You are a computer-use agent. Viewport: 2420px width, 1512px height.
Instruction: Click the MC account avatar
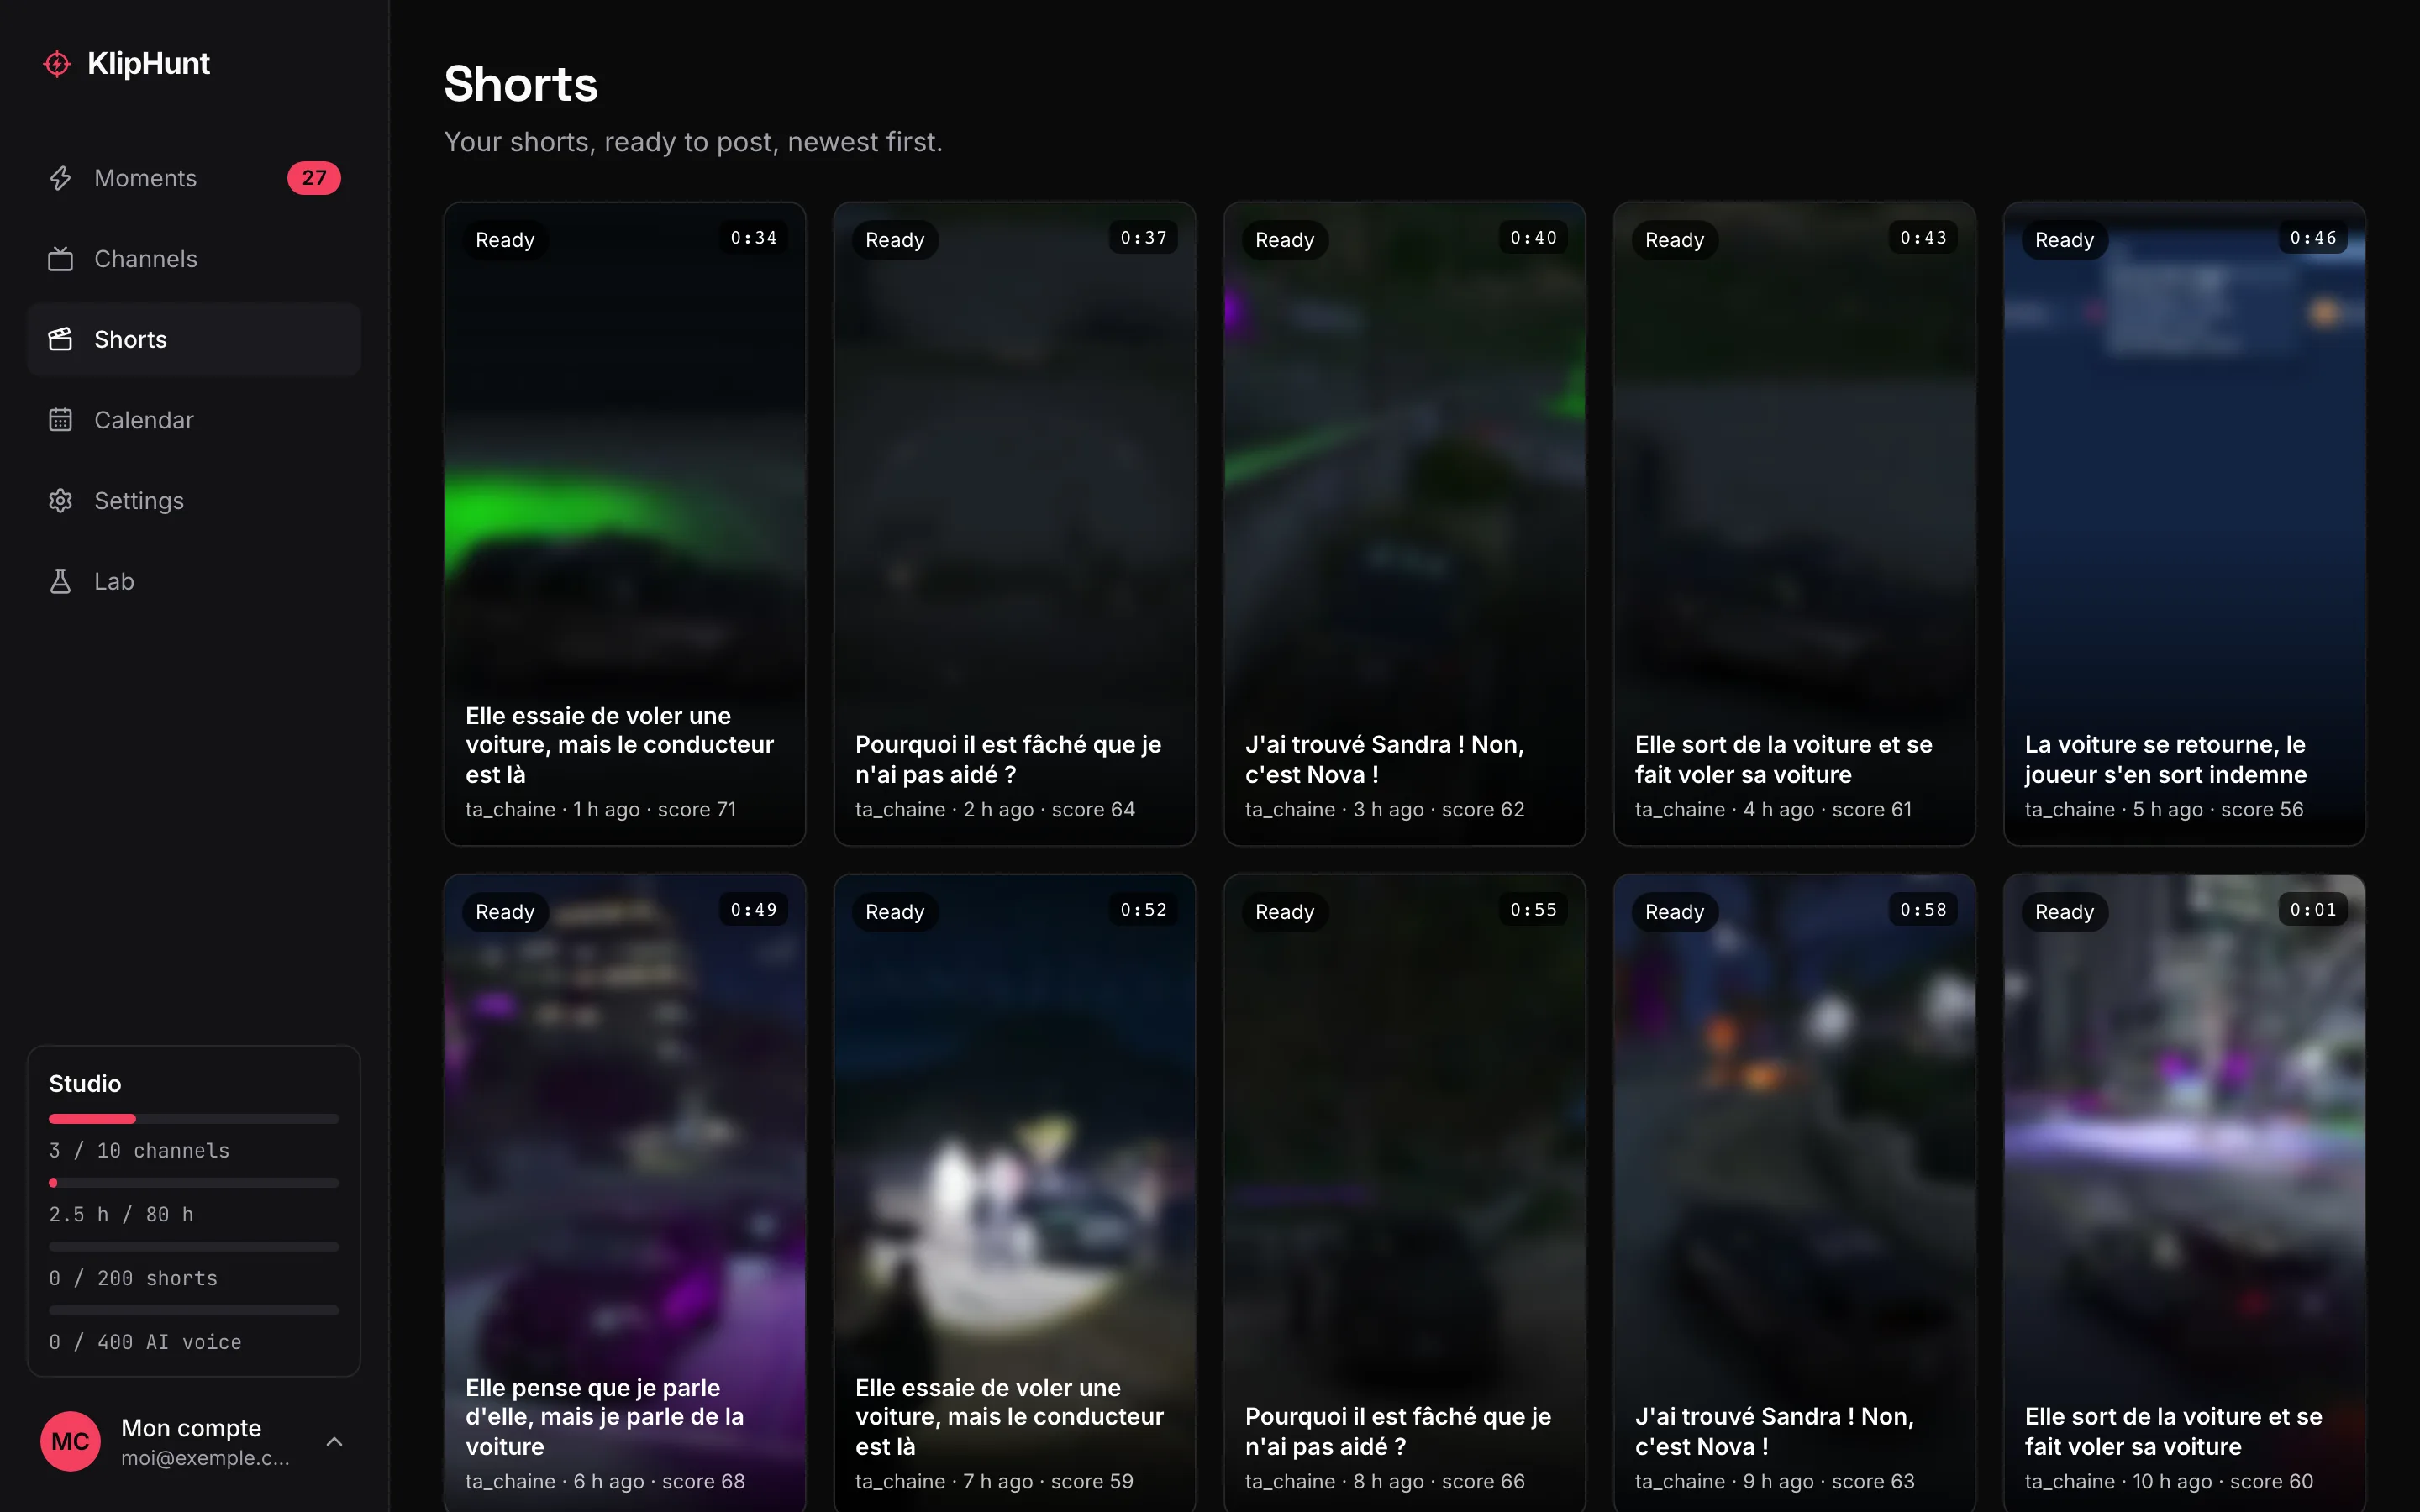click(70, 1441)
